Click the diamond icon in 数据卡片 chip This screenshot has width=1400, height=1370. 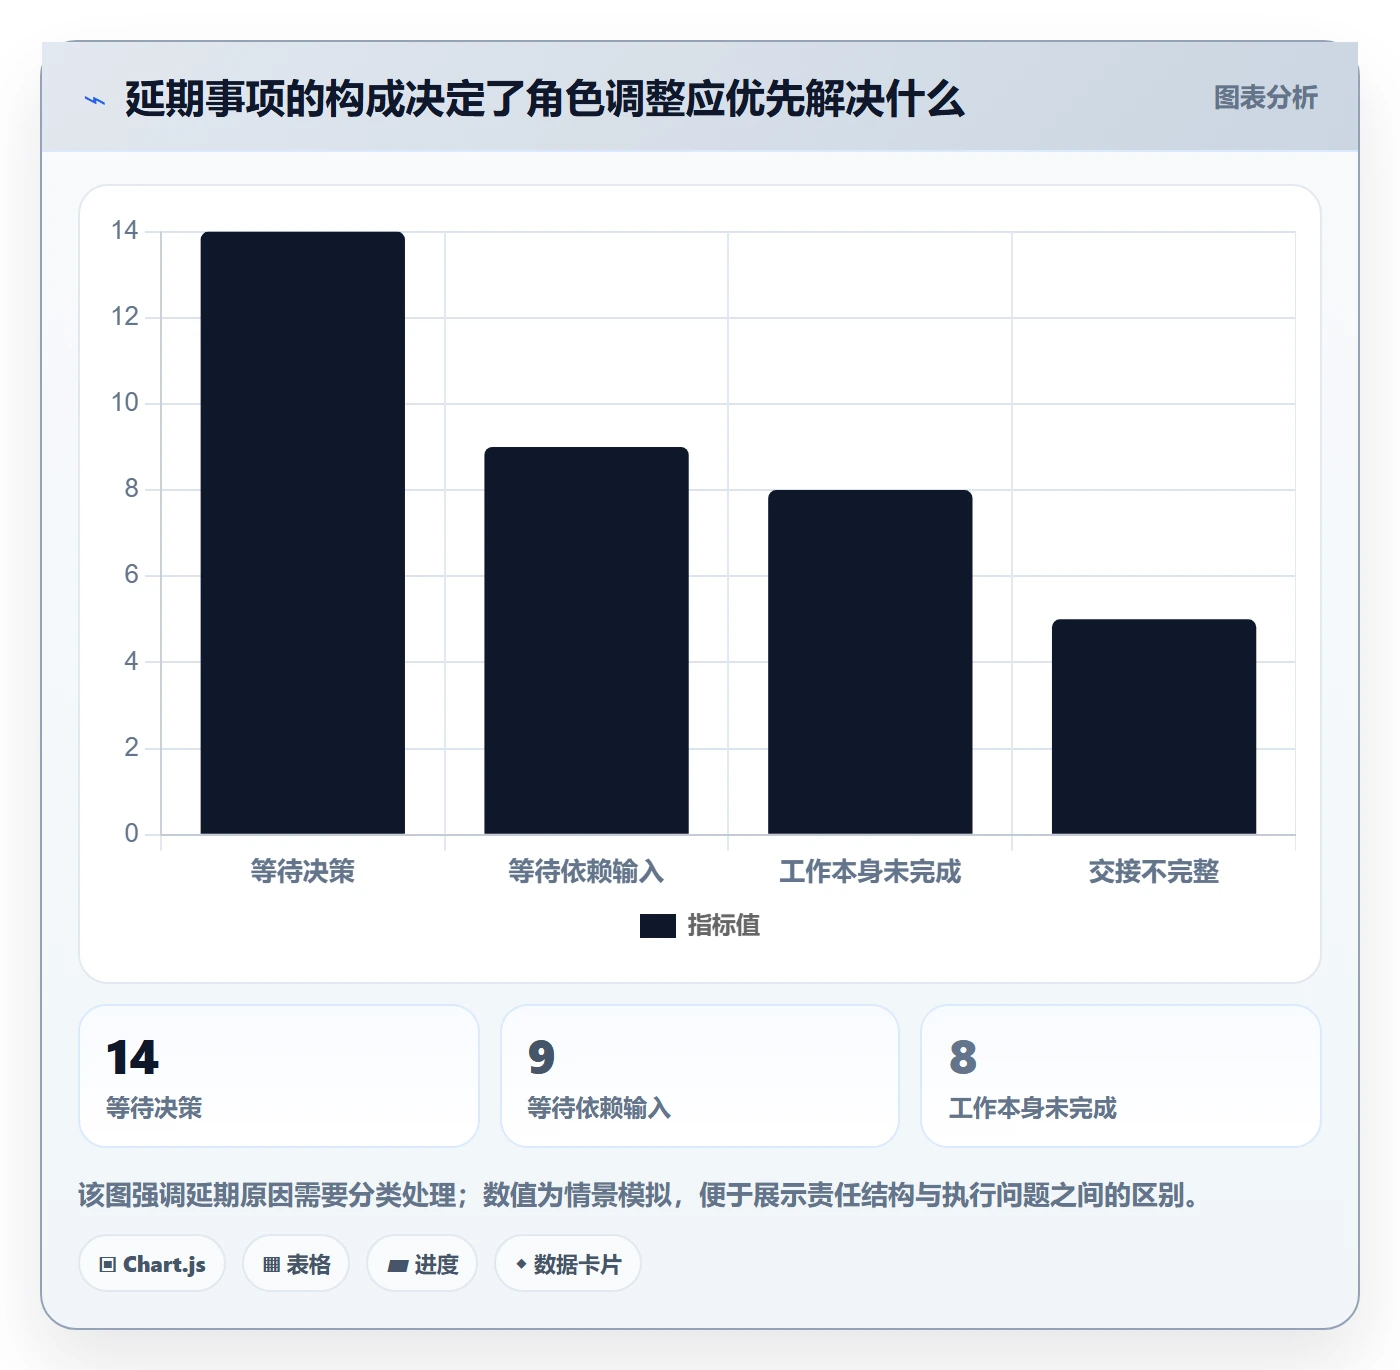521,1264
